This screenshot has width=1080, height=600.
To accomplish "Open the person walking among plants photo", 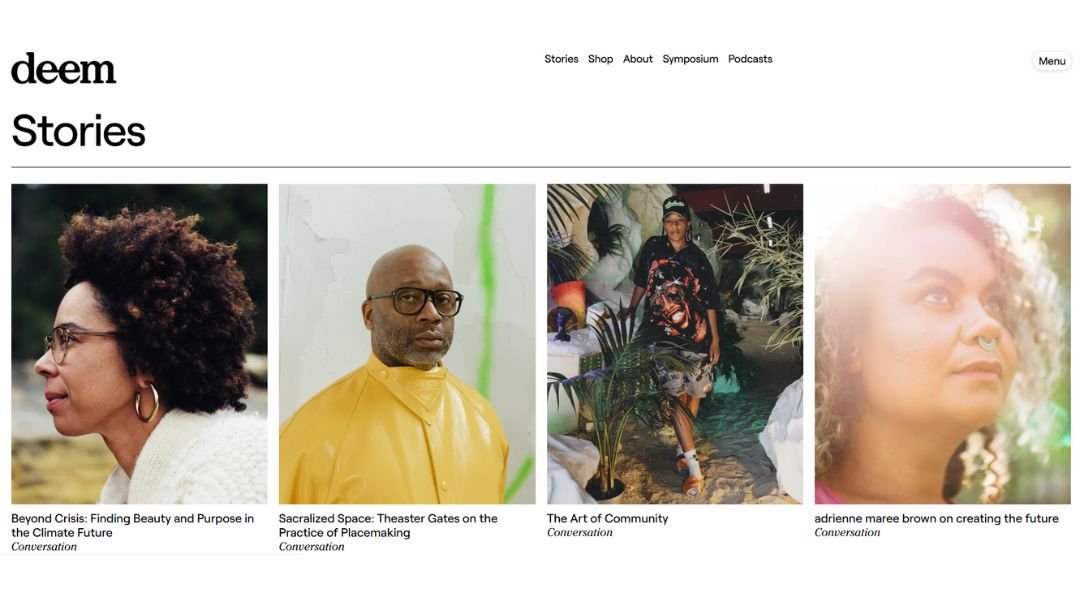I will [x=675, y=344].
